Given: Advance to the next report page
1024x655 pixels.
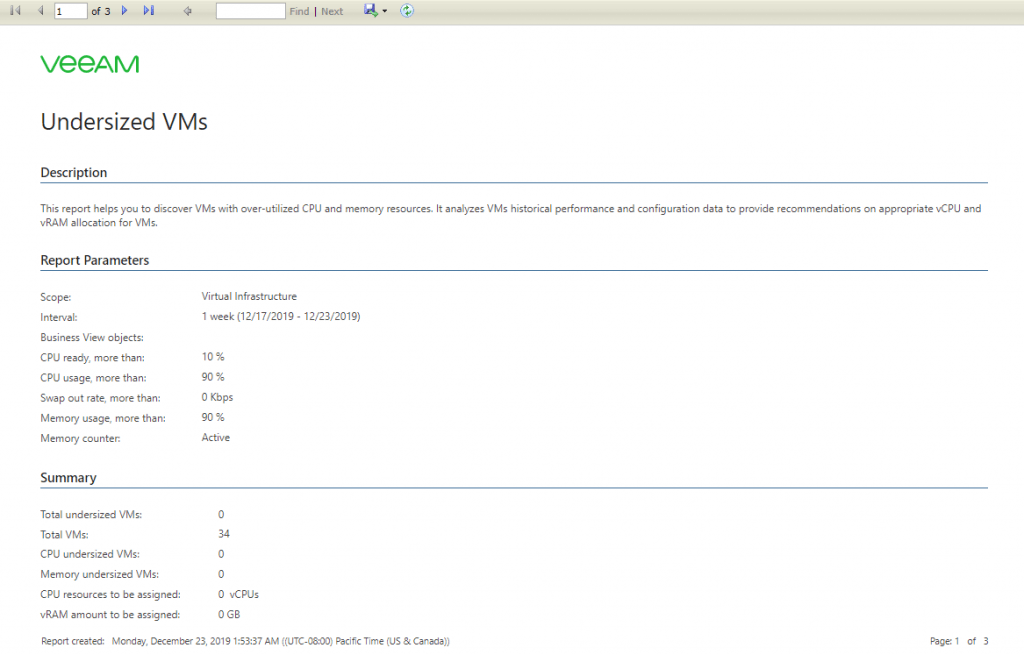Looking at the screenshot, I should (124, 10).
